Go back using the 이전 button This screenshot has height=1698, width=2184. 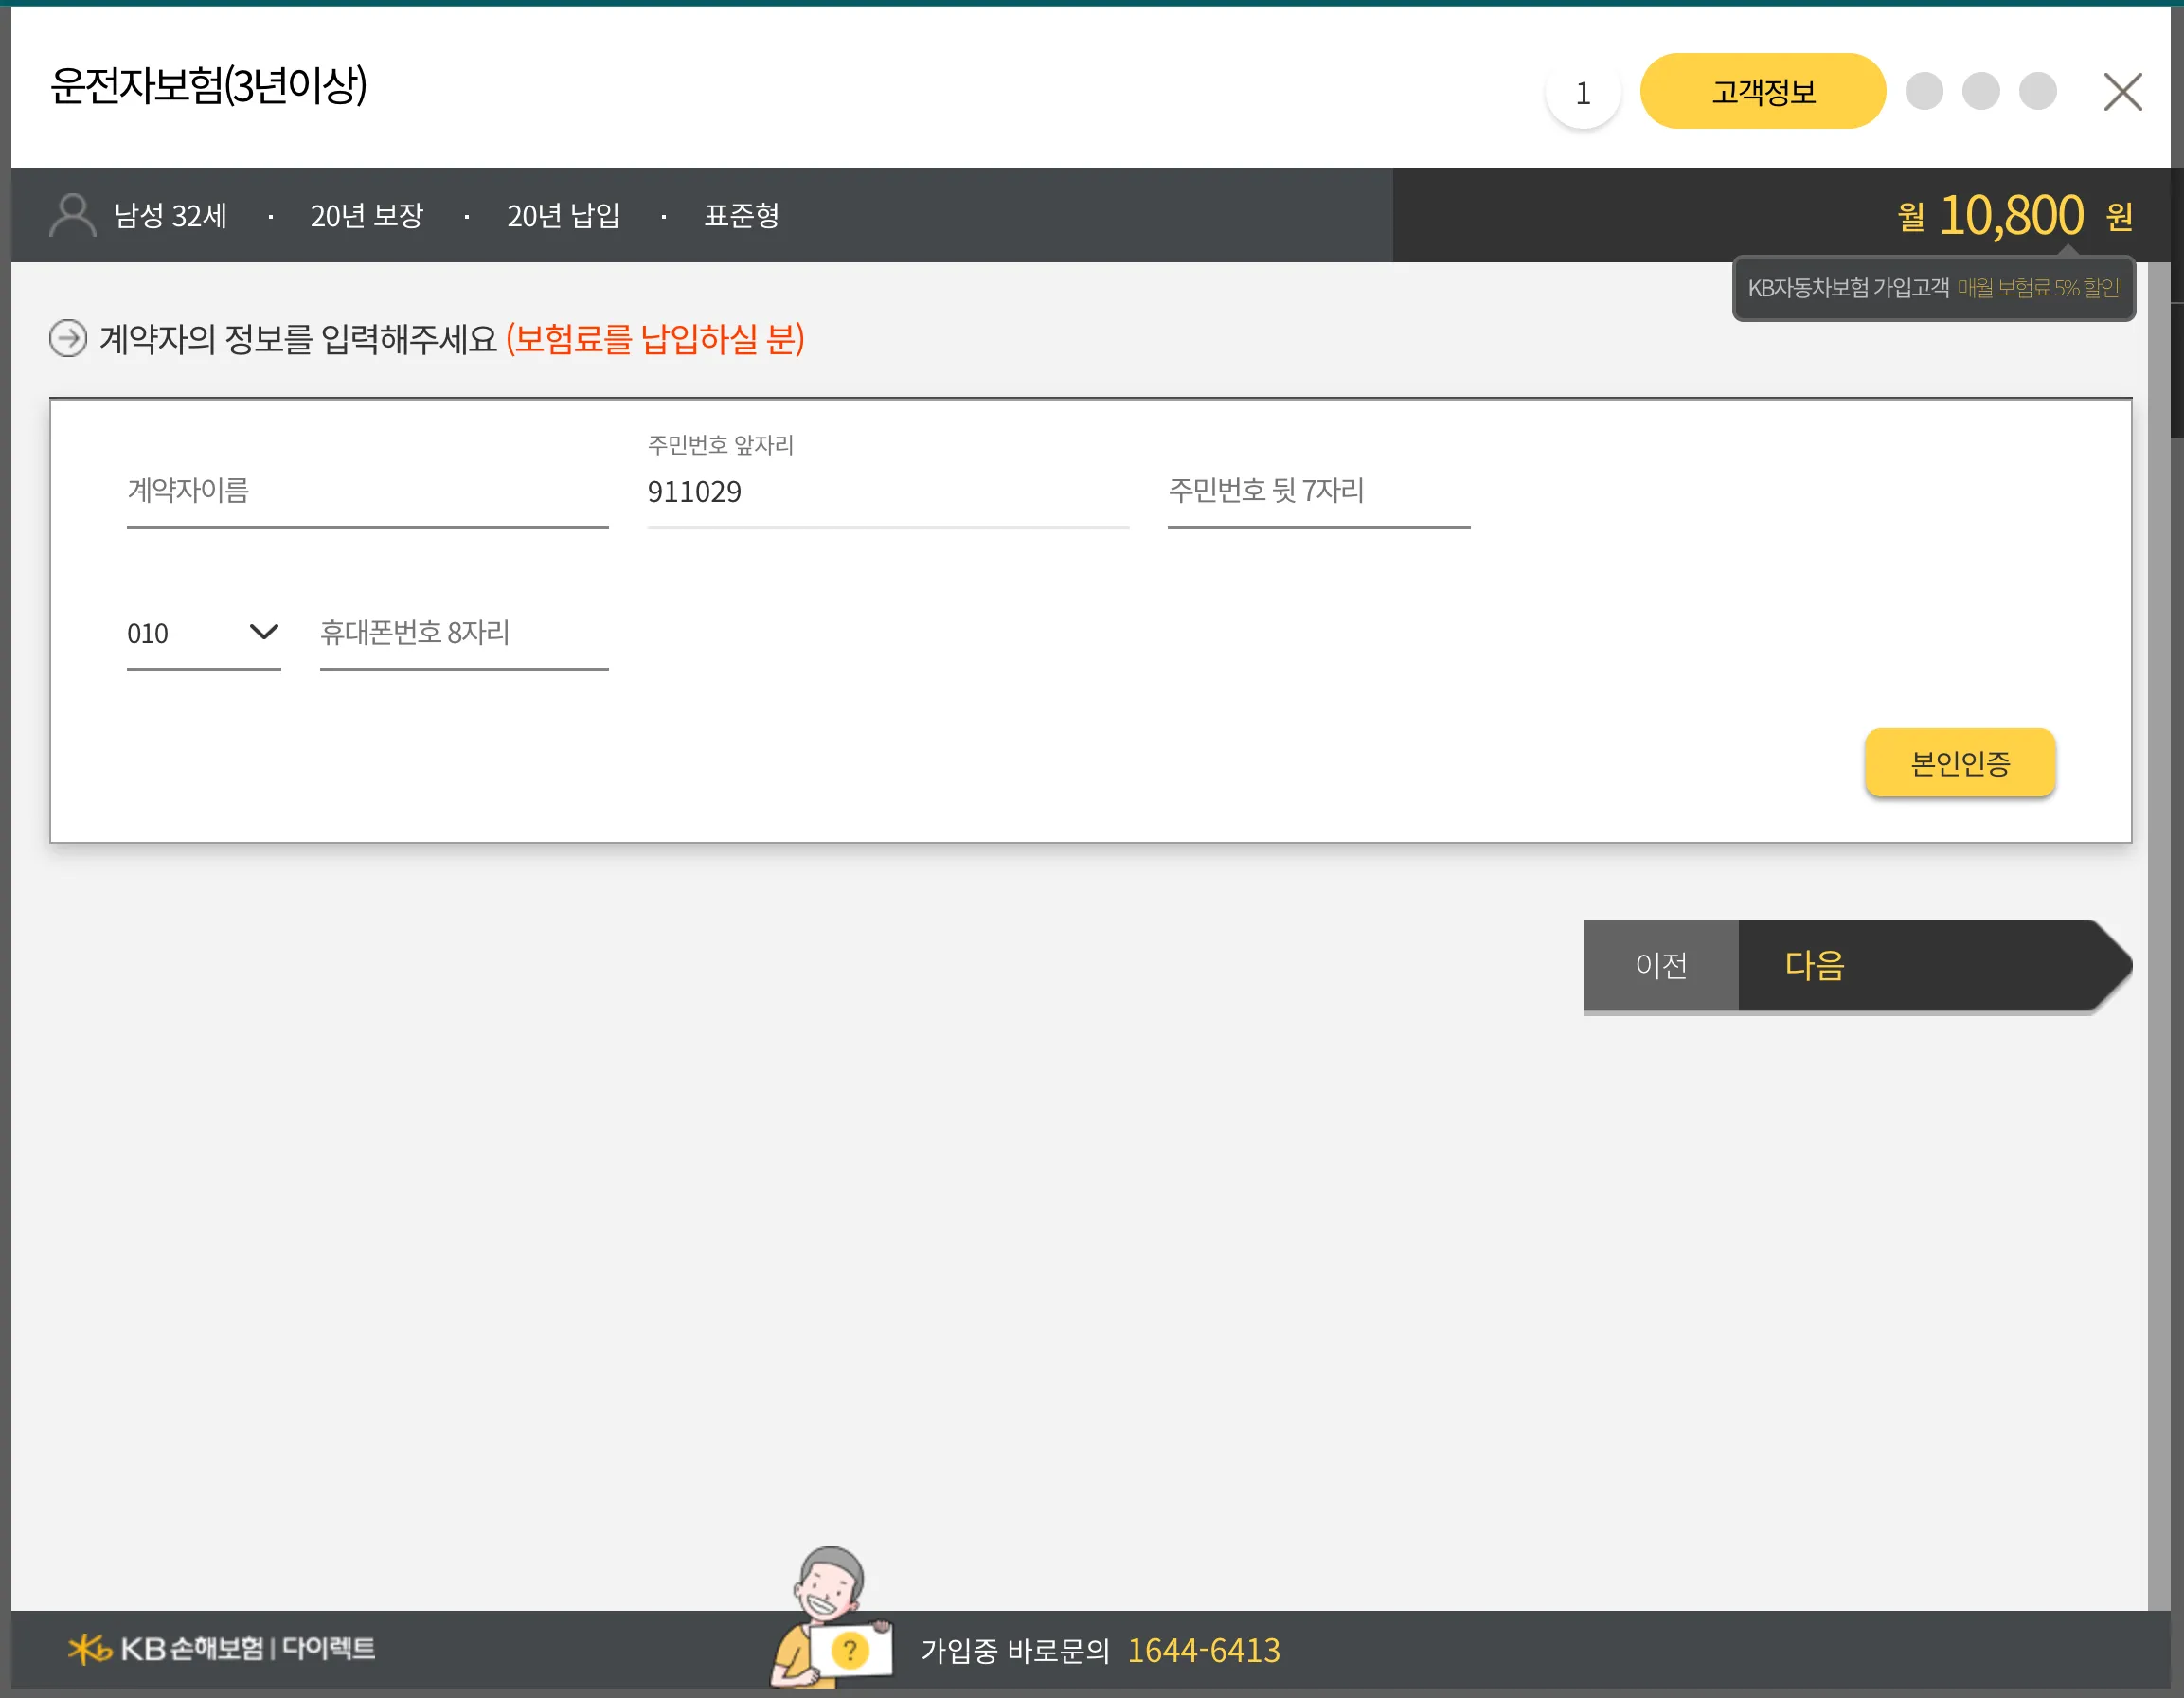[1660, 965]
